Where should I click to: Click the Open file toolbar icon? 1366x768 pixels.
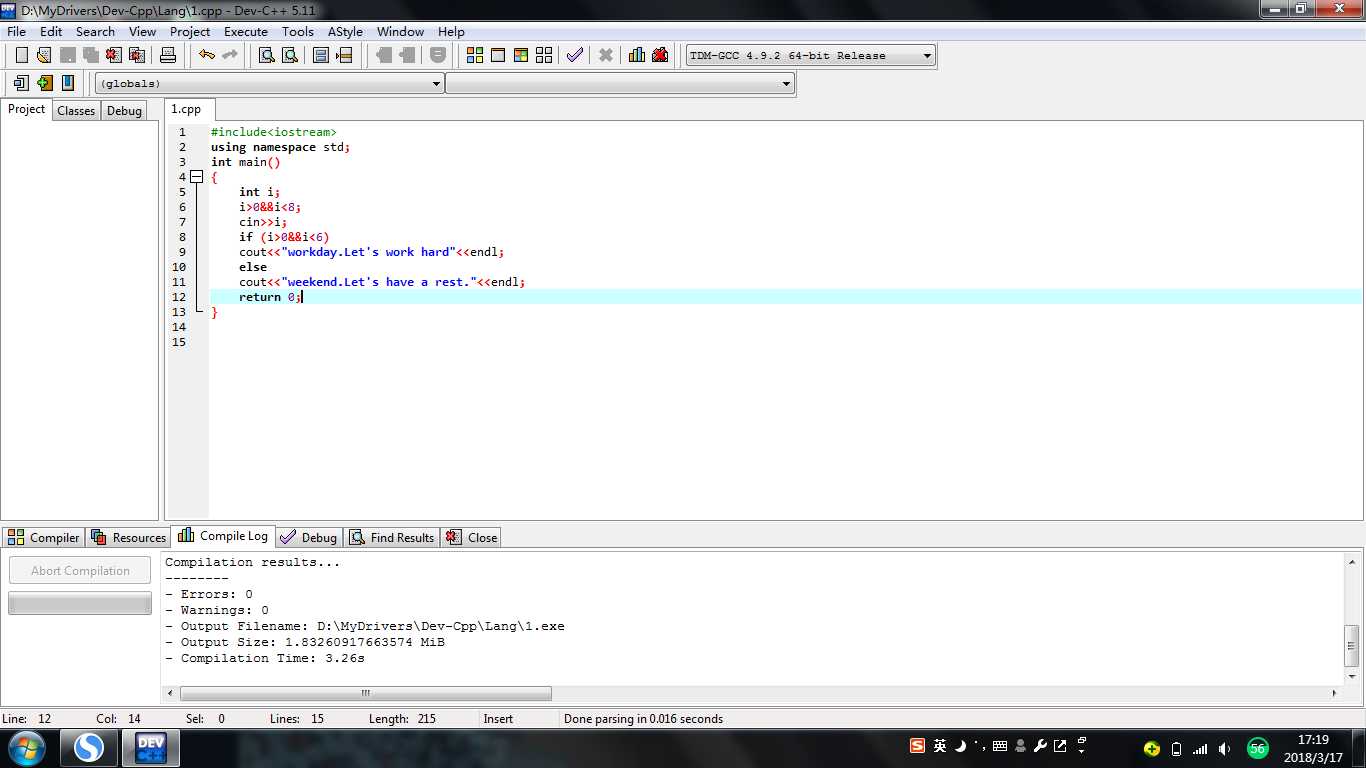tap(44, 55)
